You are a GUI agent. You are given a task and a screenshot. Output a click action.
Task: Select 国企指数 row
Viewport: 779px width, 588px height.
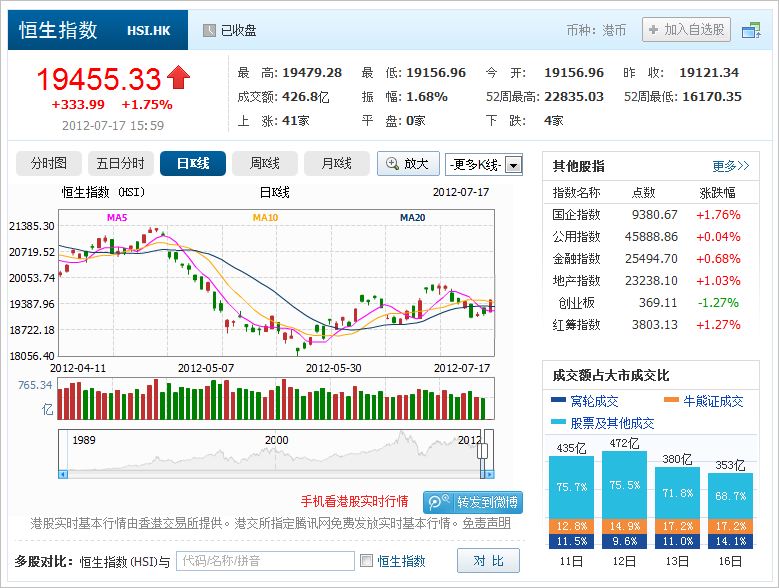[651, 215]
